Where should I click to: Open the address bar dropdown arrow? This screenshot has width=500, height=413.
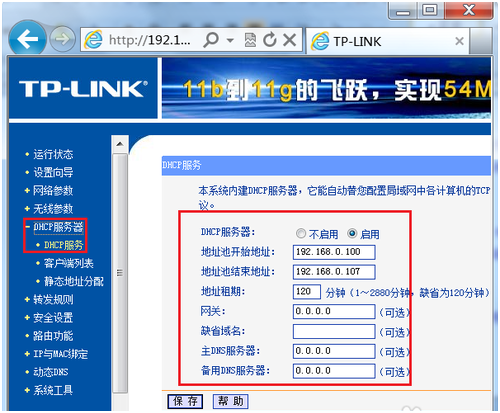pyautogui.click(x=230, y=40)
